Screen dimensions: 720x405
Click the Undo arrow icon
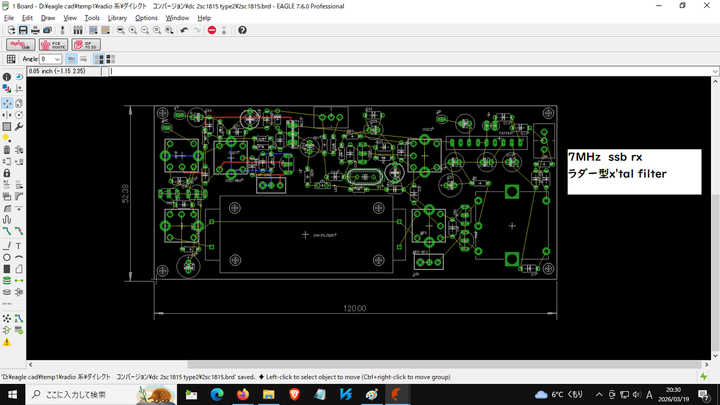(185, 30)
